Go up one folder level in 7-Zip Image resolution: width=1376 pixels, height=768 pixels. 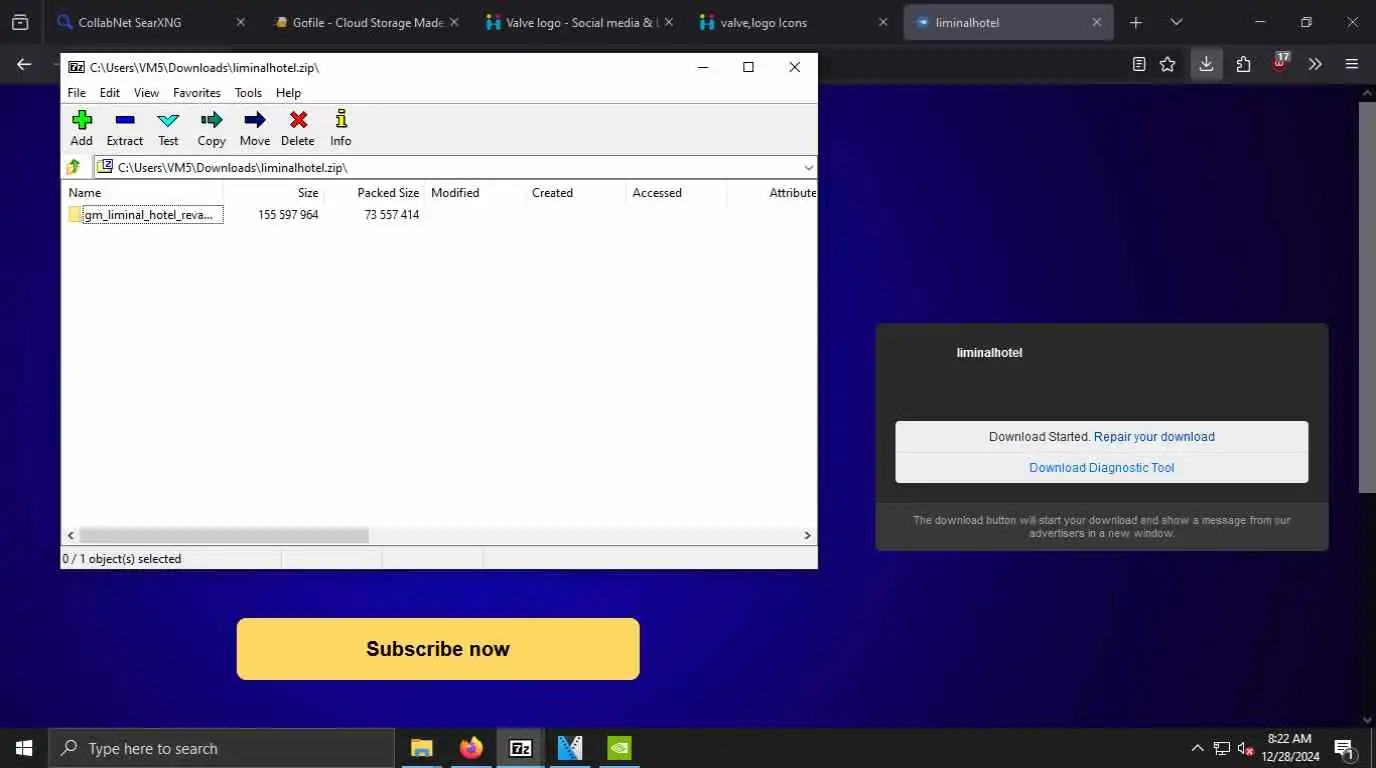click(74, 167)
